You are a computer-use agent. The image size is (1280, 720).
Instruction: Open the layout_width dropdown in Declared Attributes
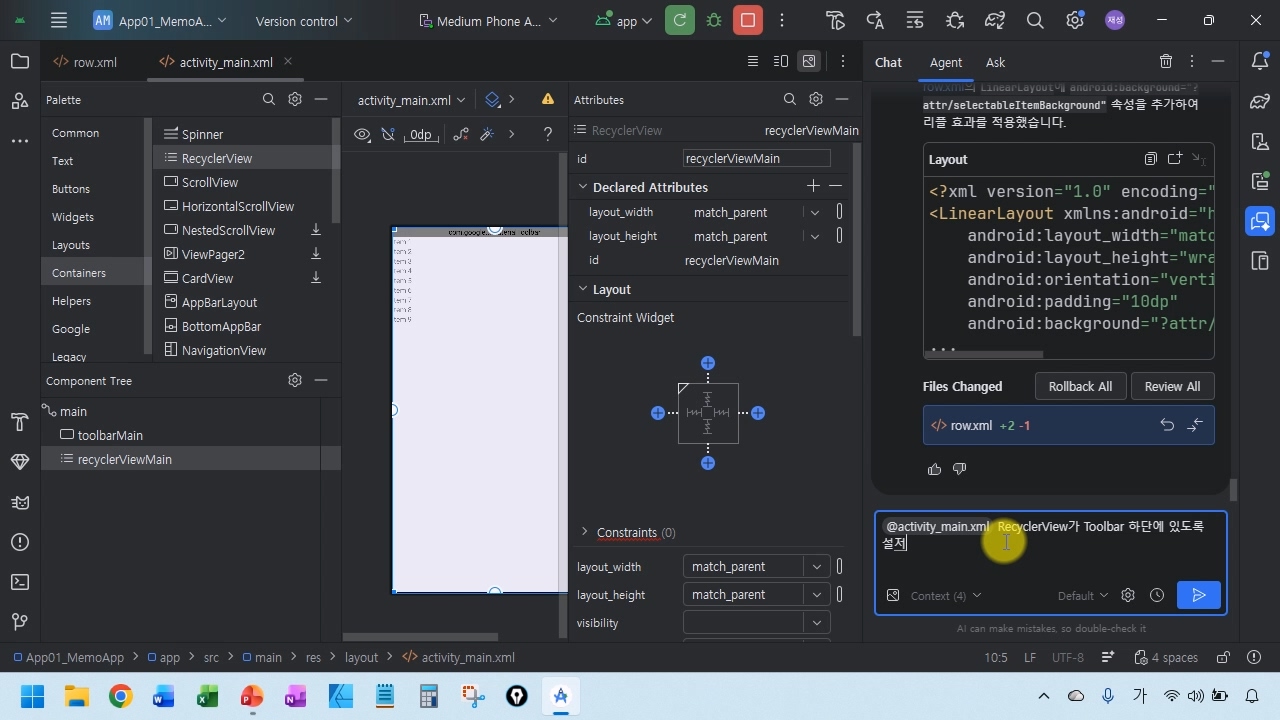pos(815,212)
